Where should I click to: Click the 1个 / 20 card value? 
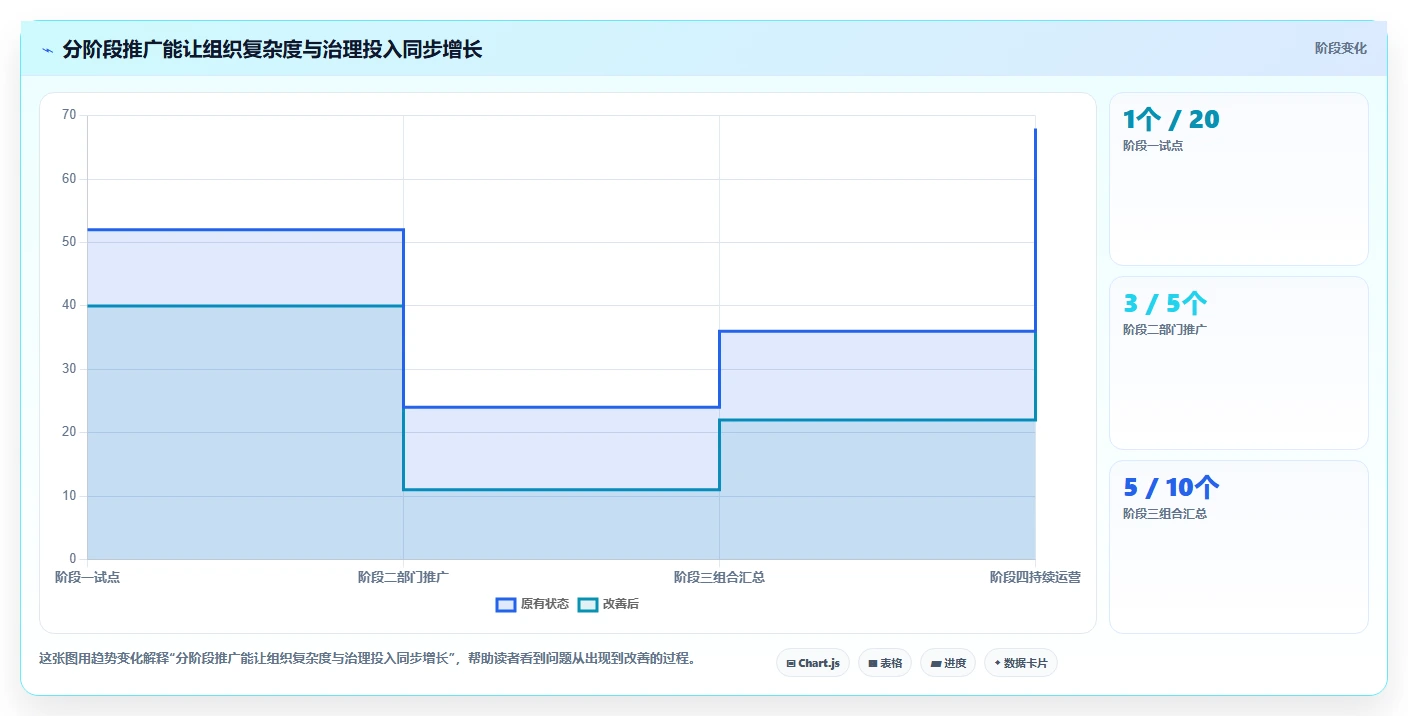1171,120
